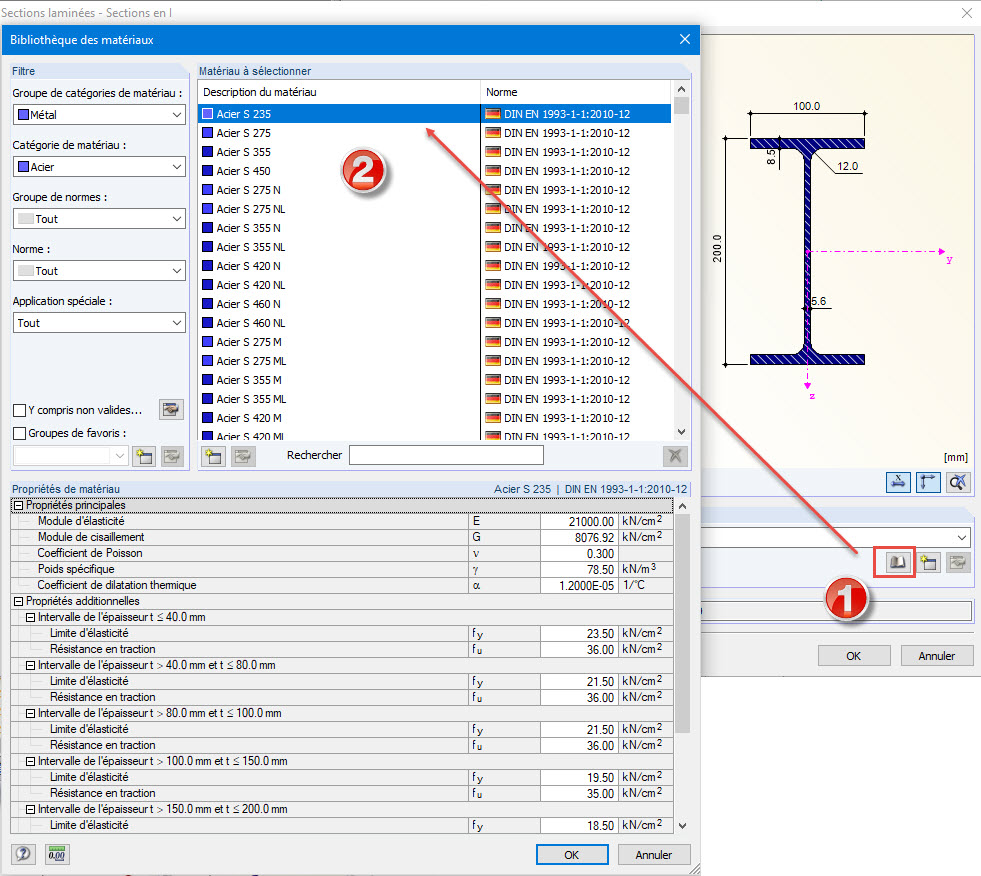Collapse 'Propriétés additionnelles' section
This screenshot has width=981, height=876.
[x=19, y=601]
